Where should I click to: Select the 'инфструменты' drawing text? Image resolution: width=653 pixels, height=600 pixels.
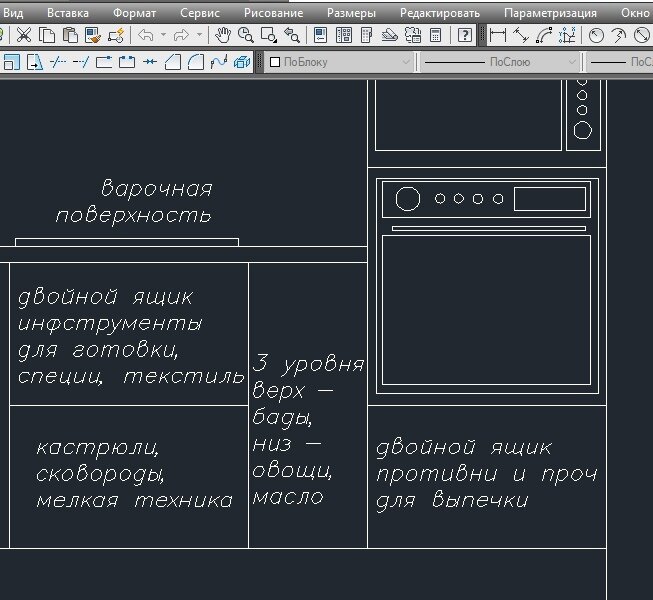[x=110, y=324]
